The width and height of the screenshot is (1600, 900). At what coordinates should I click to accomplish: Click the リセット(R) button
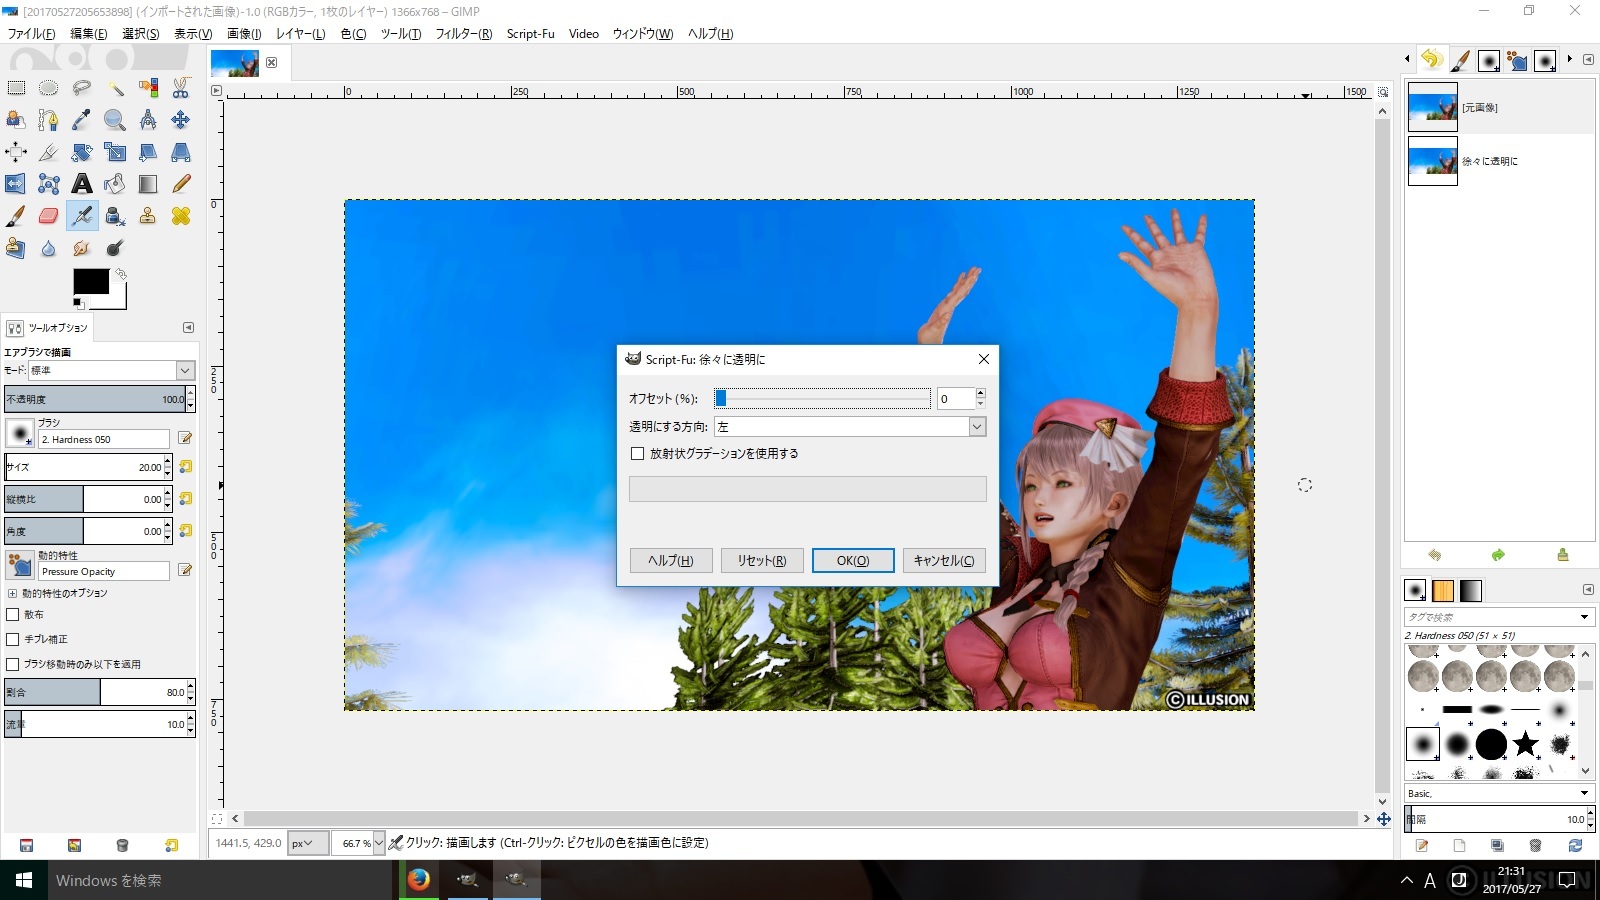(x=762, y=561)
